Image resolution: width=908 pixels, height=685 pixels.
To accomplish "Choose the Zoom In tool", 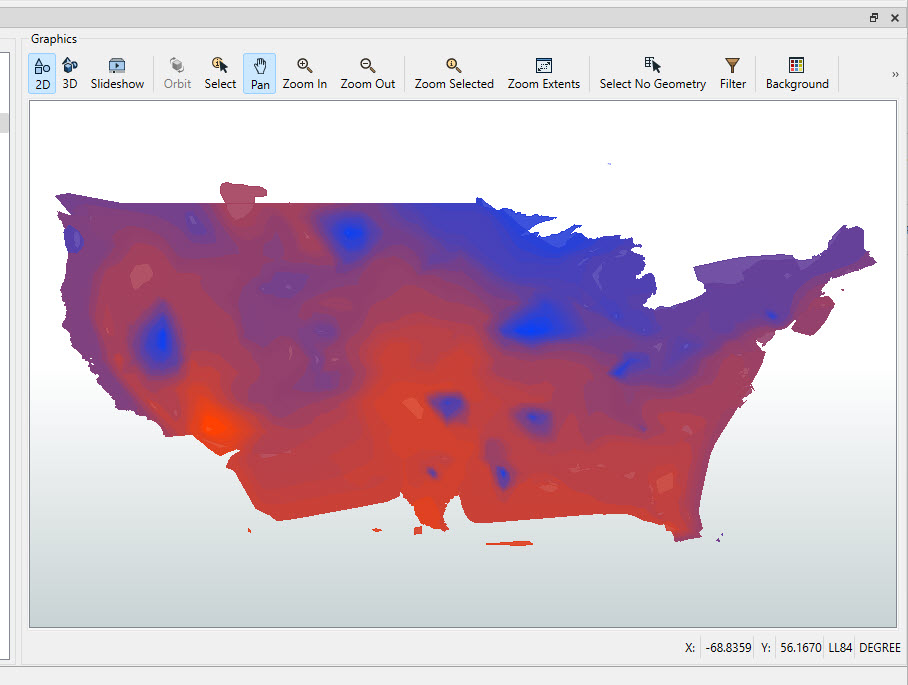I will click(x=305, y=74).
